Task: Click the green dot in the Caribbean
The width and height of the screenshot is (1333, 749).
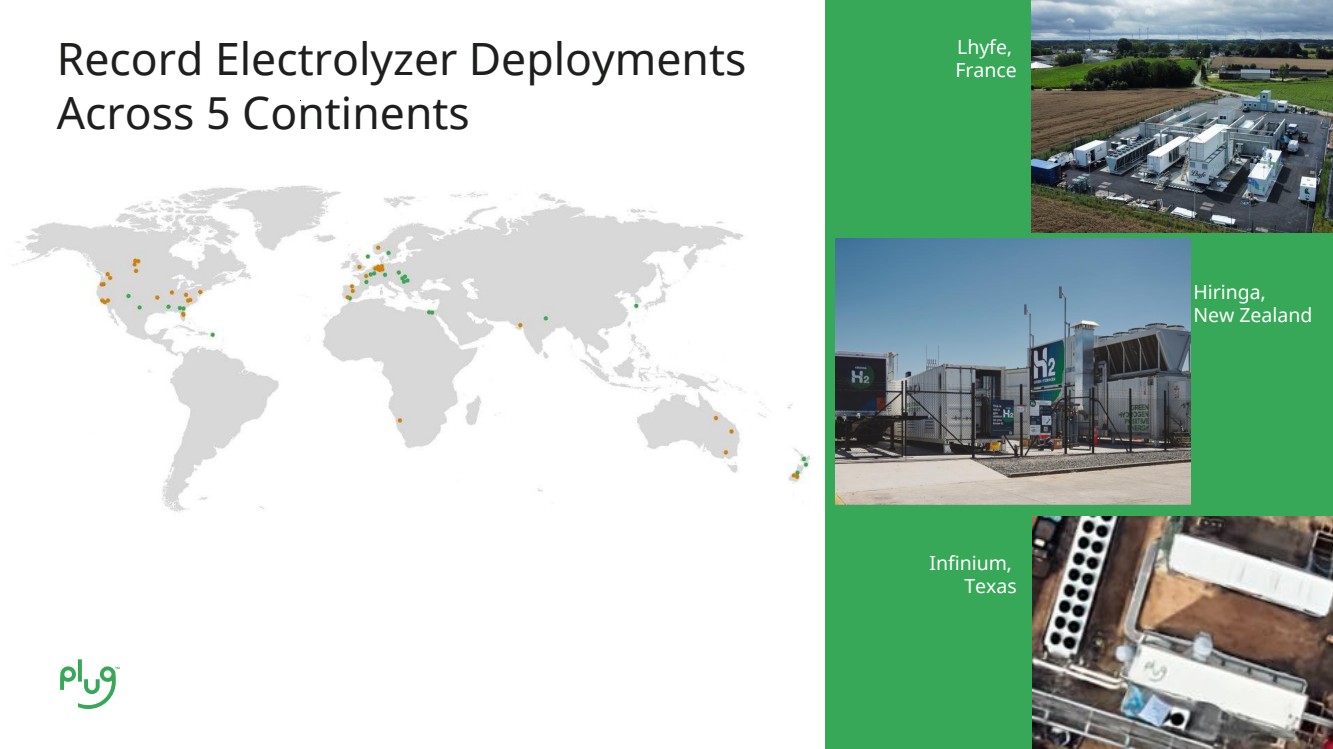Action: (x=213, y=334)
